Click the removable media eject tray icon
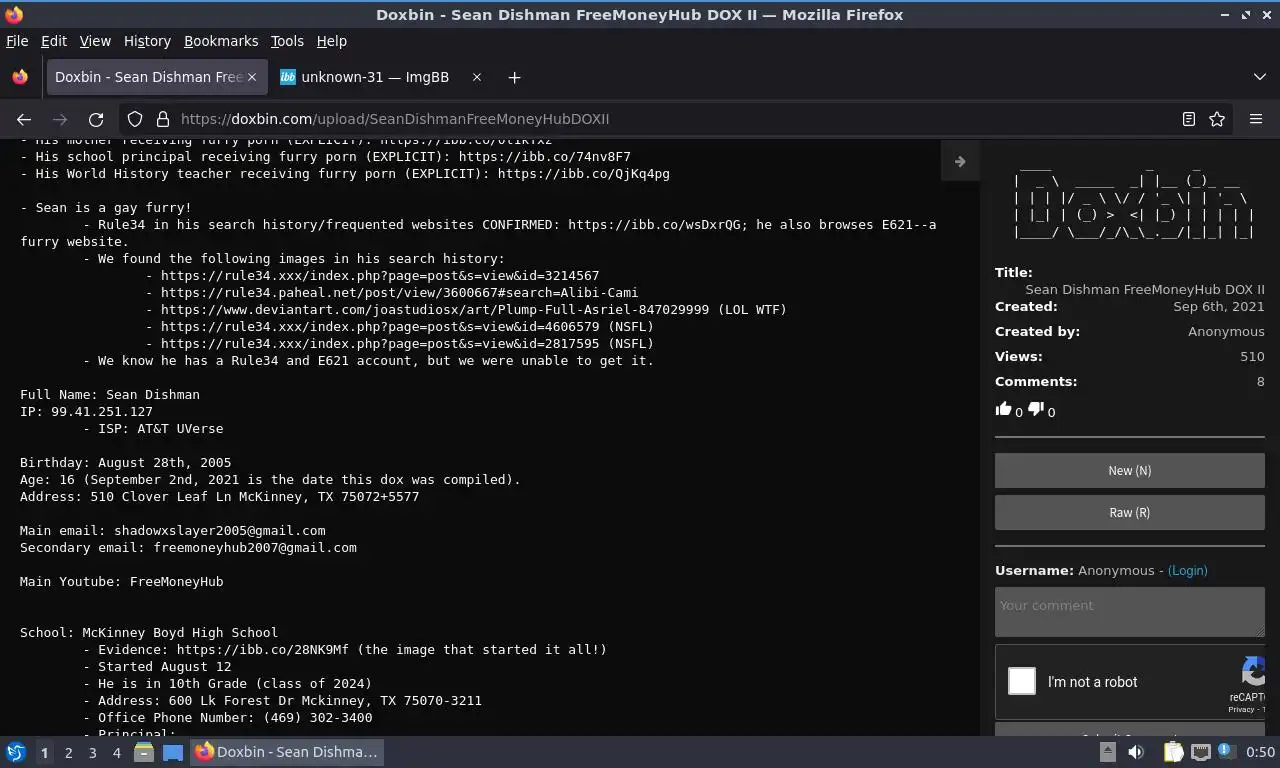Viewport: 1280px width, 768px height. (1107, 752)
